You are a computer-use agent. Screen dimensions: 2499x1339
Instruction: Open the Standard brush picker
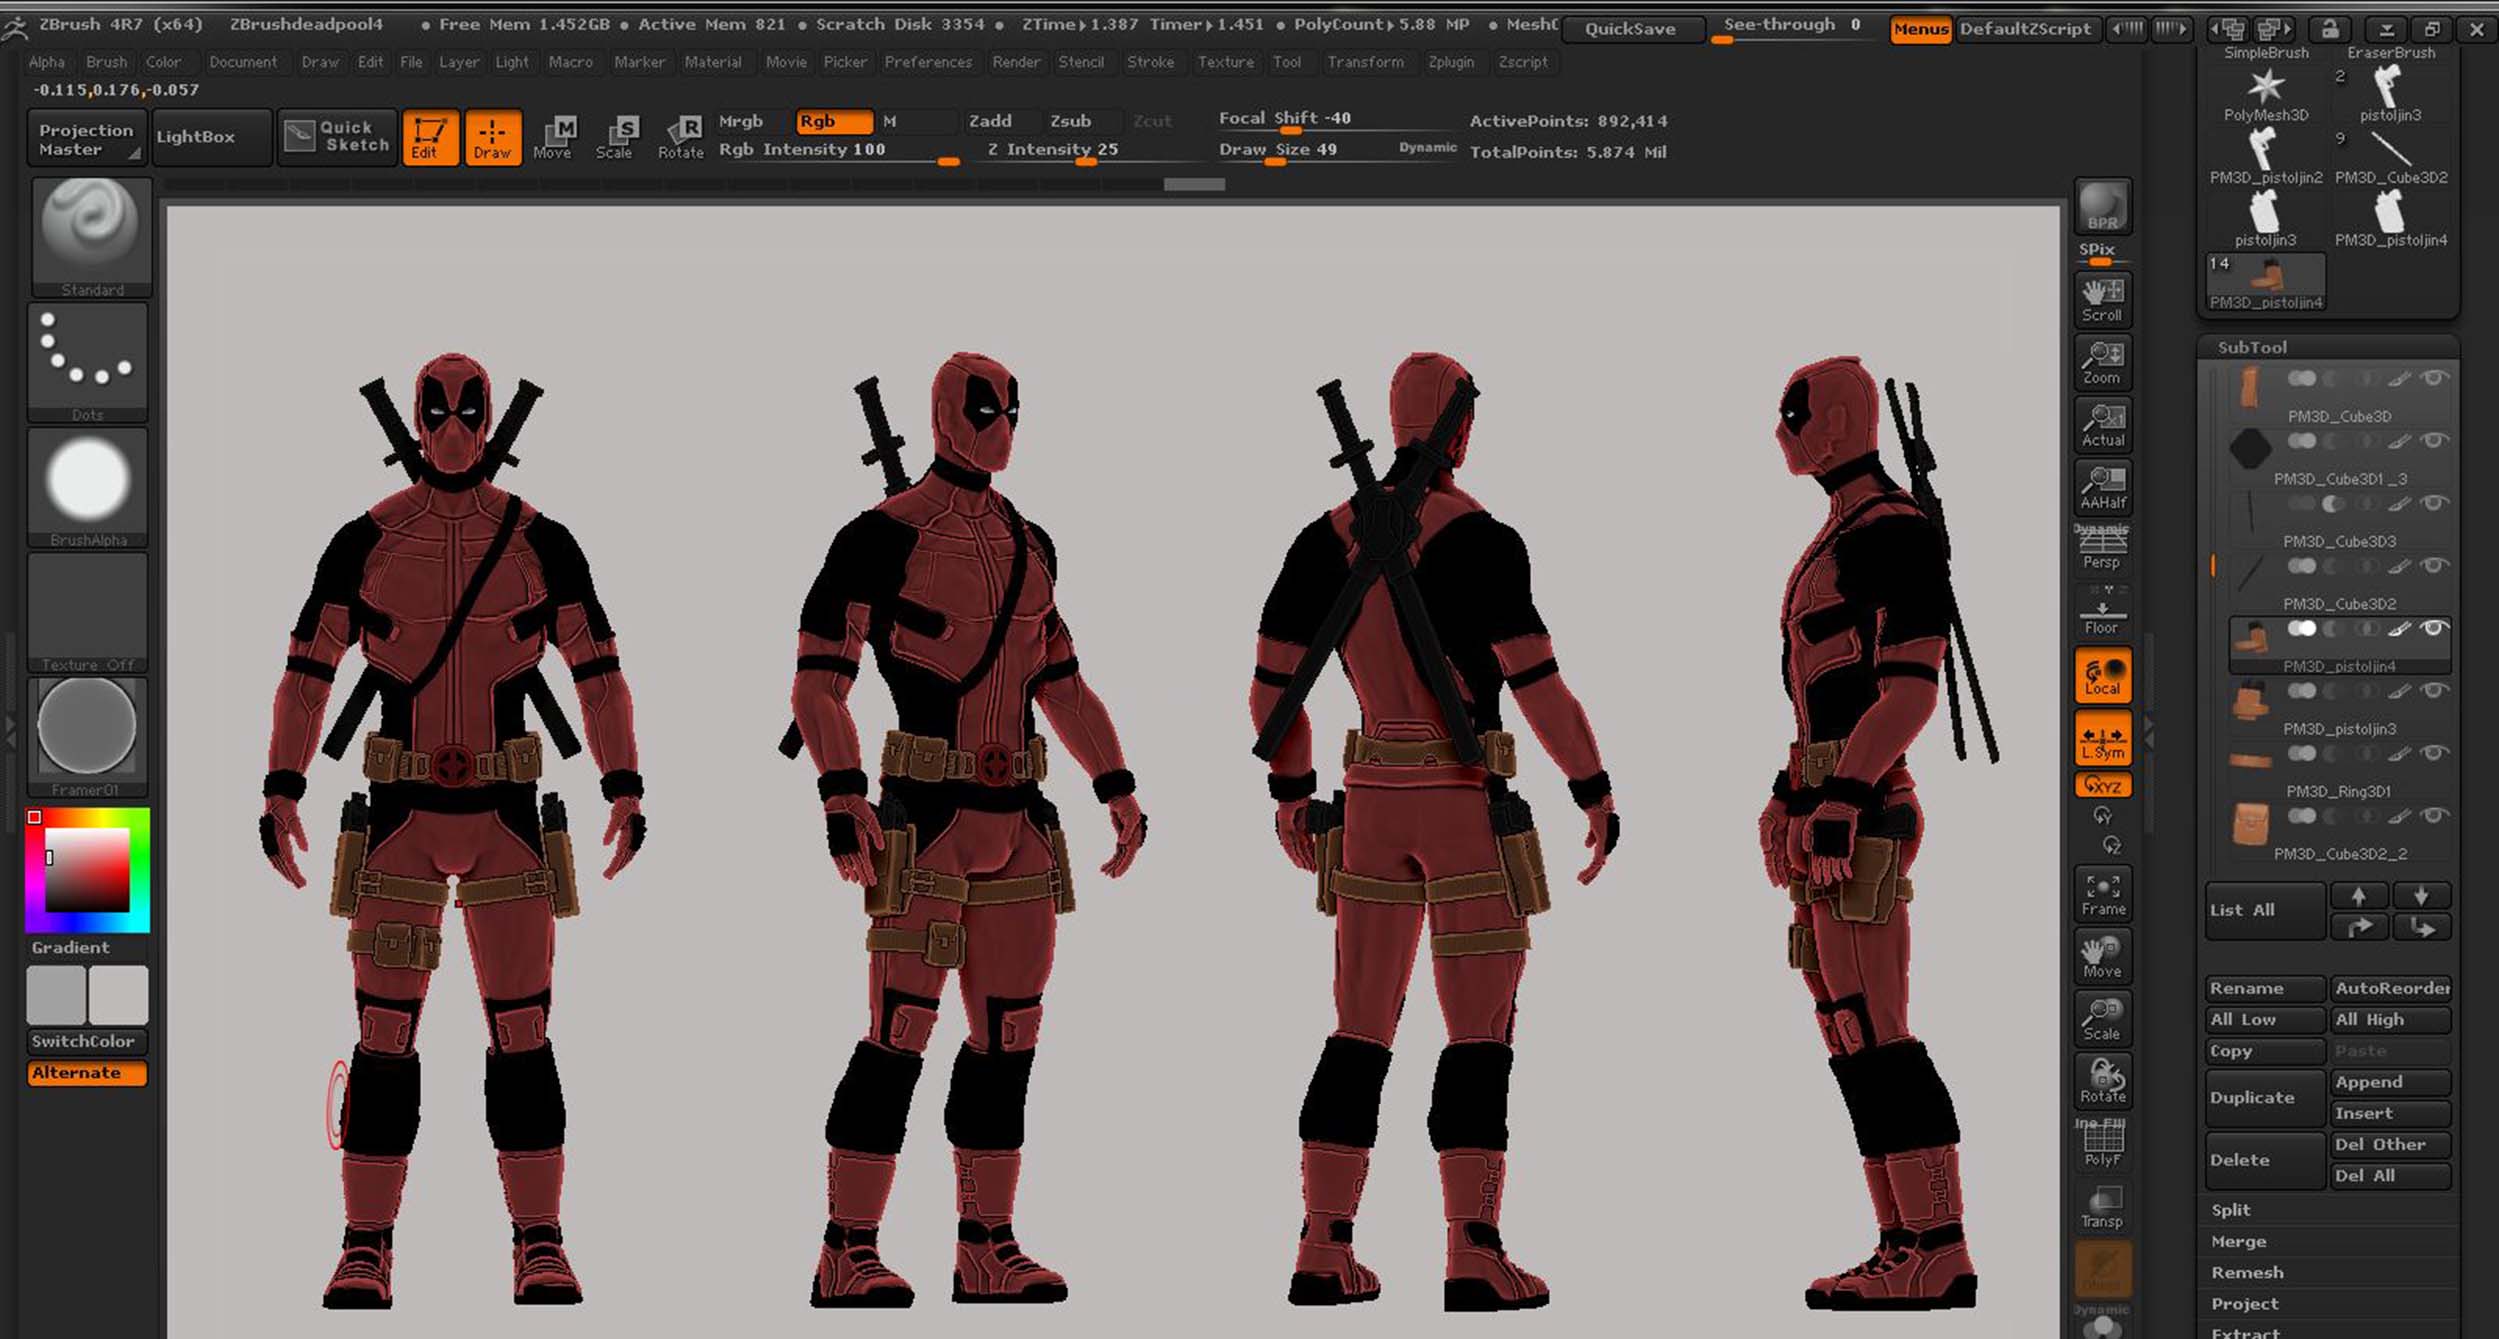[x=91, y=238]
